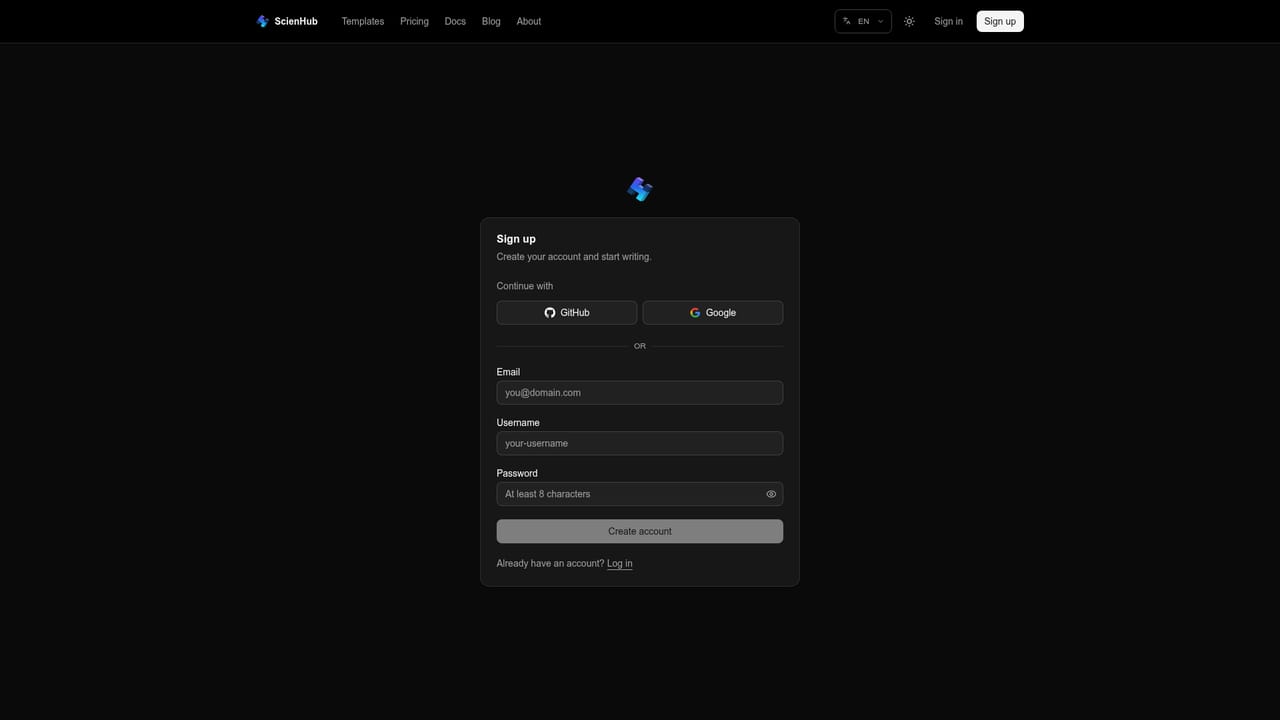Screen dimensions: 1280x720
Task: Open the About page
Action: [x=529, y=21]
